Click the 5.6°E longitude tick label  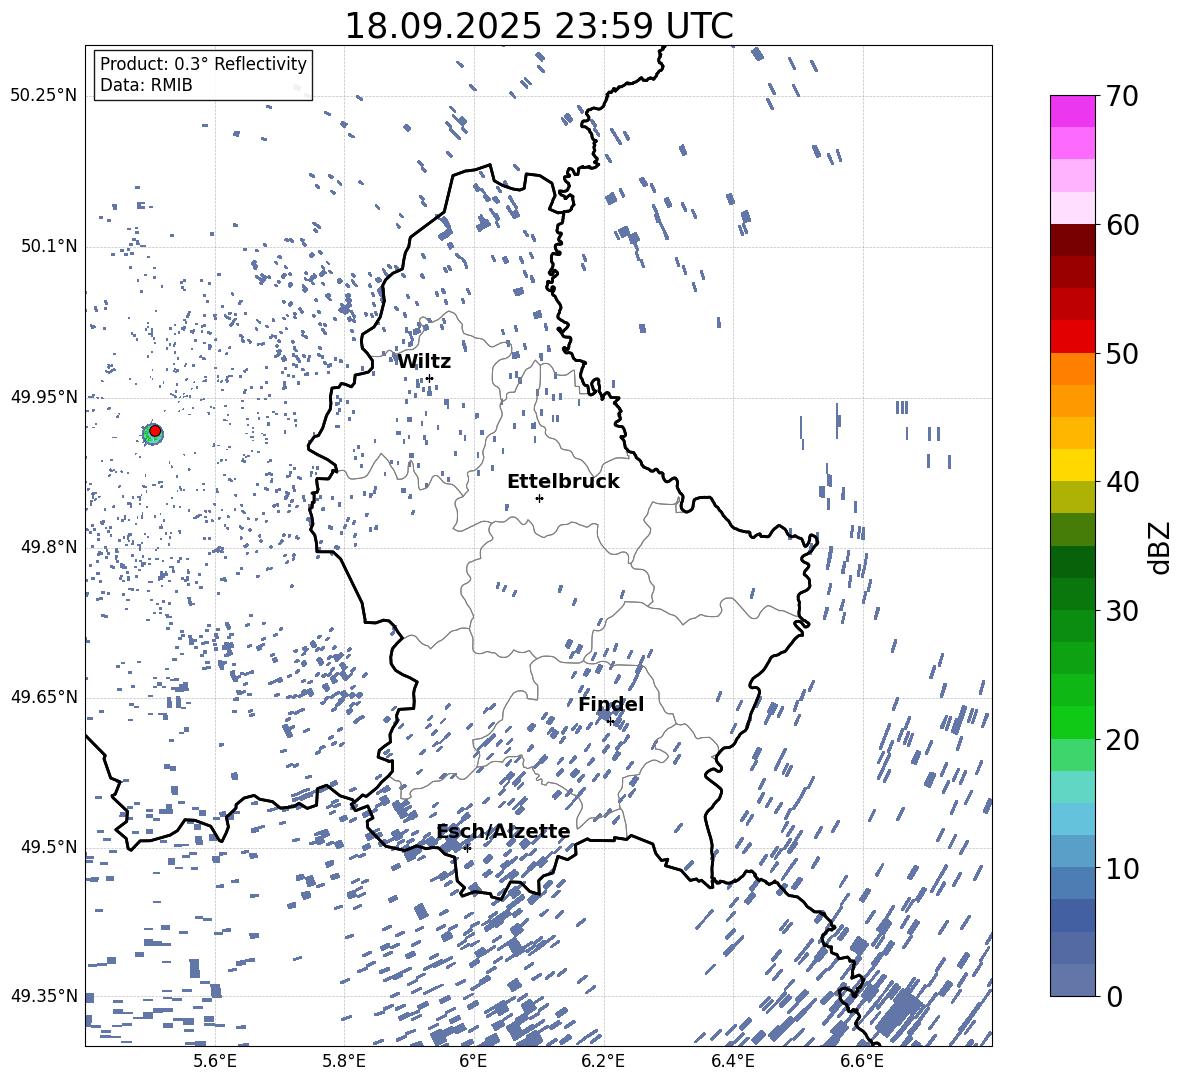[x=215, y=1061]
